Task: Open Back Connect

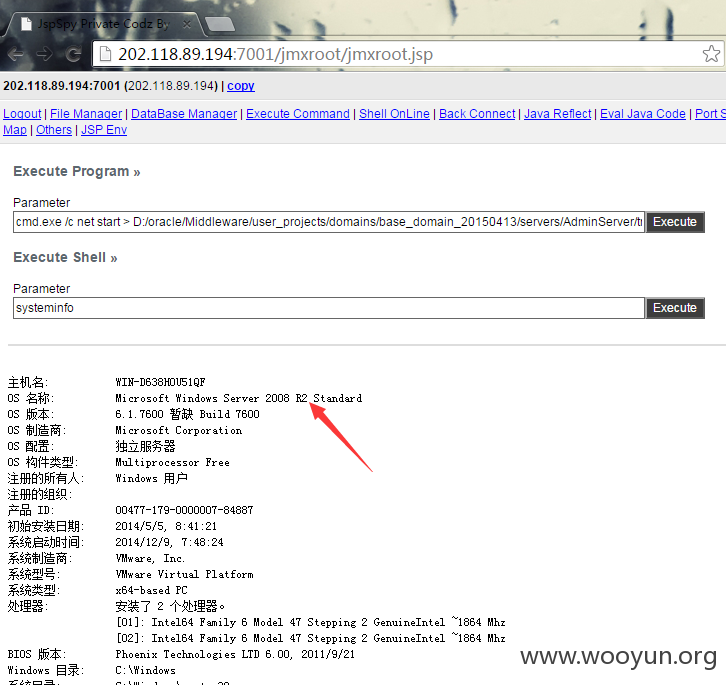Action: [x=477, y=113]
